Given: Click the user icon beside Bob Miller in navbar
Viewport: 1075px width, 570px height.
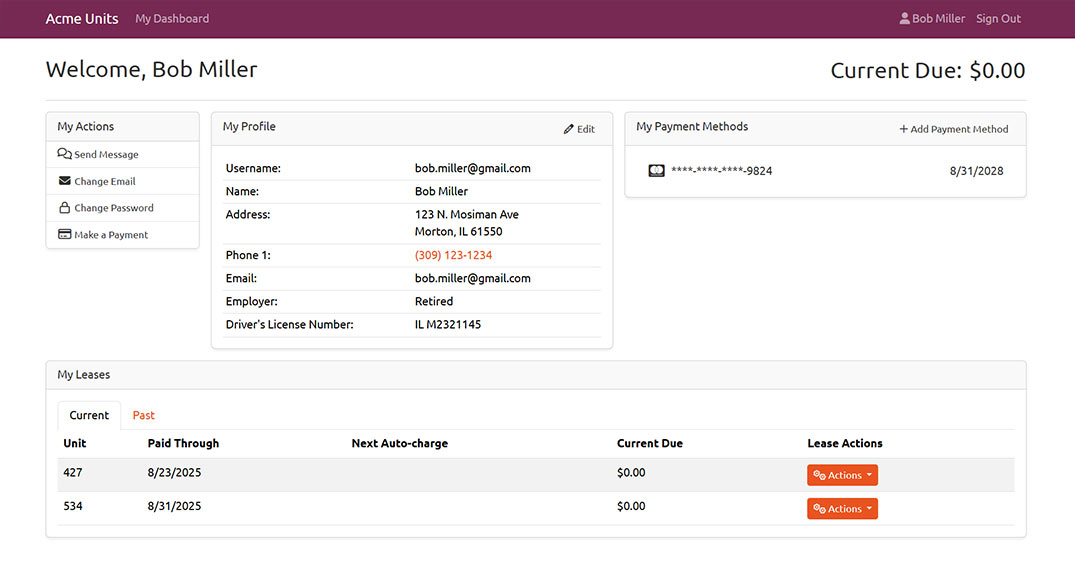Looking at the screenshot, I should click(x=904, y=19).
